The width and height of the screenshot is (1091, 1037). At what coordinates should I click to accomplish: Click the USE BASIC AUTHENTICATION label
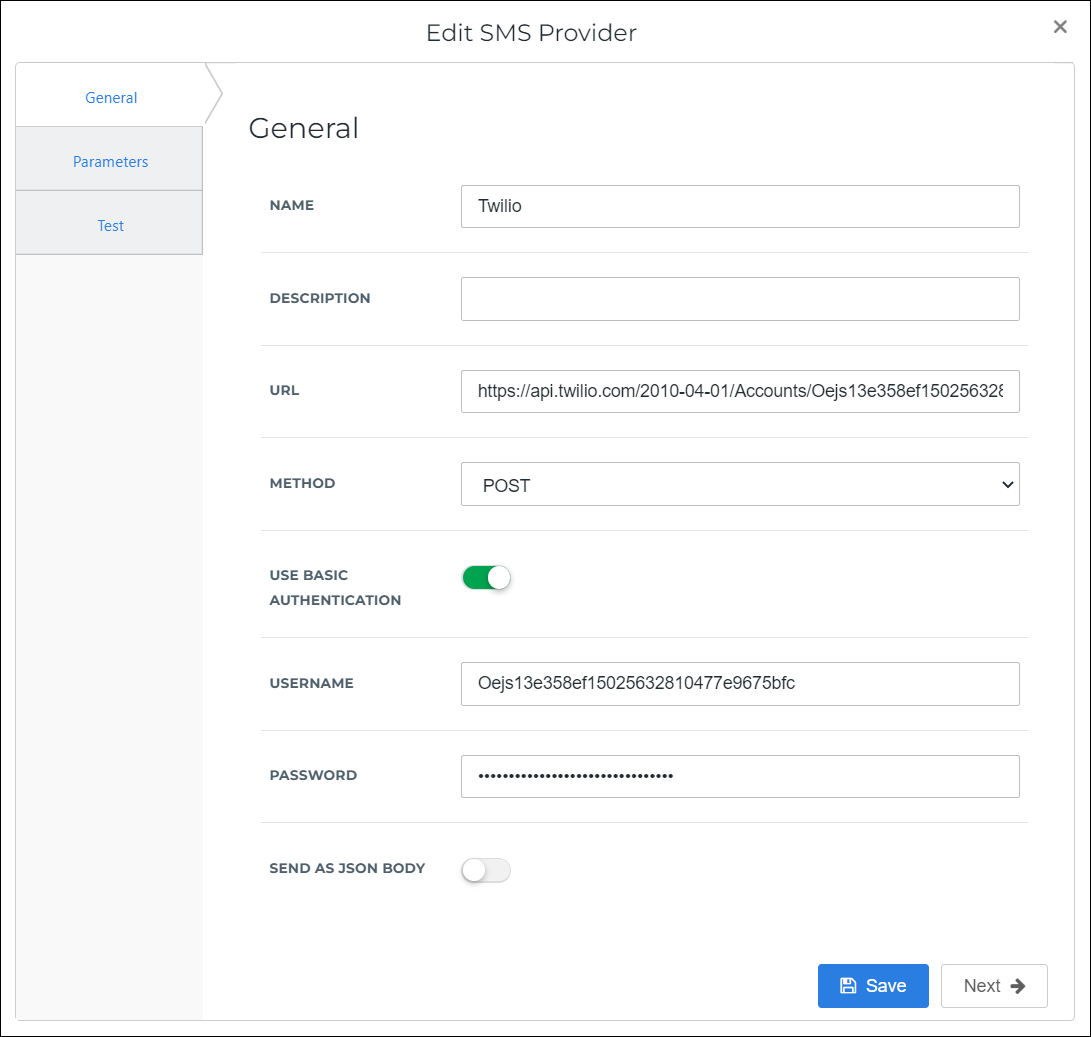[x=335, y=587]
